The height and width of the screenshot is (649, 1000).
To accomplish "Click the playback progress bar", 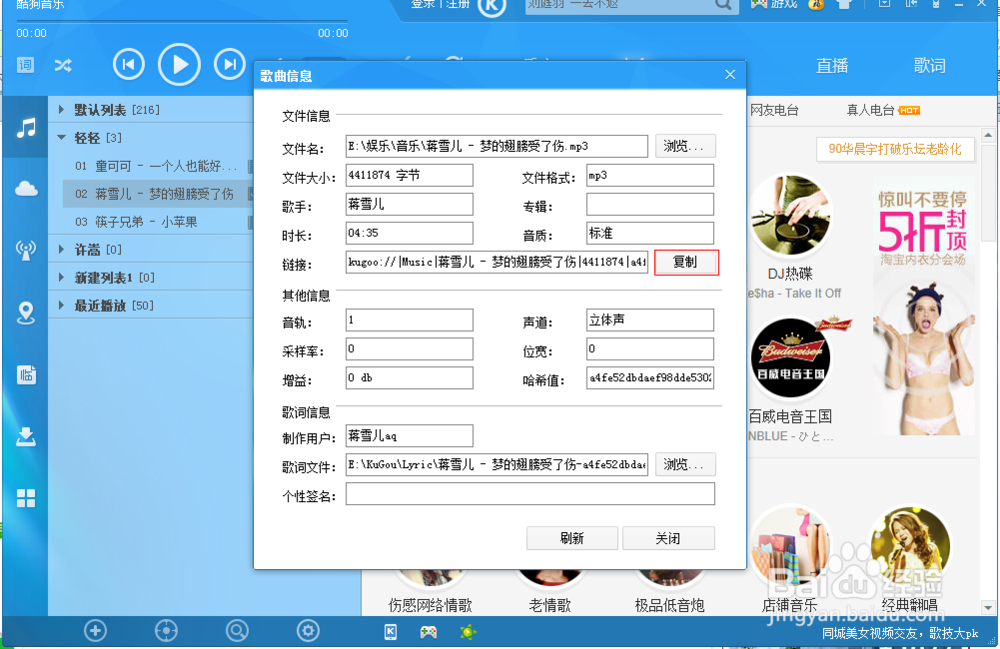I will click(x=182, y=21).
